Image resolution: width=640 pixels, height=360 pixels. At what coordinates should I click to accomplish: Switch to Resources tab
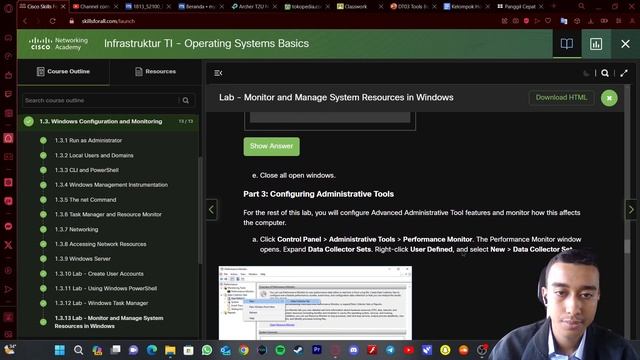156,71
